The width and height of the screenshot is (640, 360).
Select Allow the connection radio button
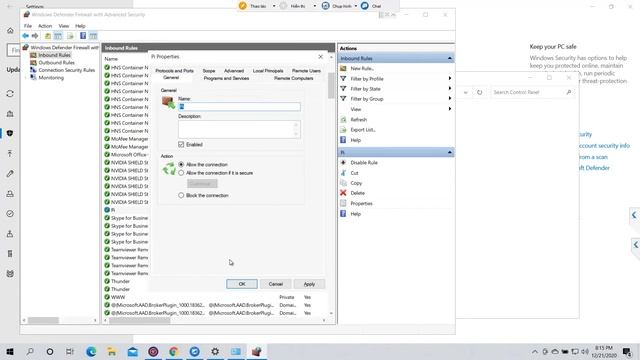point(181,164)
